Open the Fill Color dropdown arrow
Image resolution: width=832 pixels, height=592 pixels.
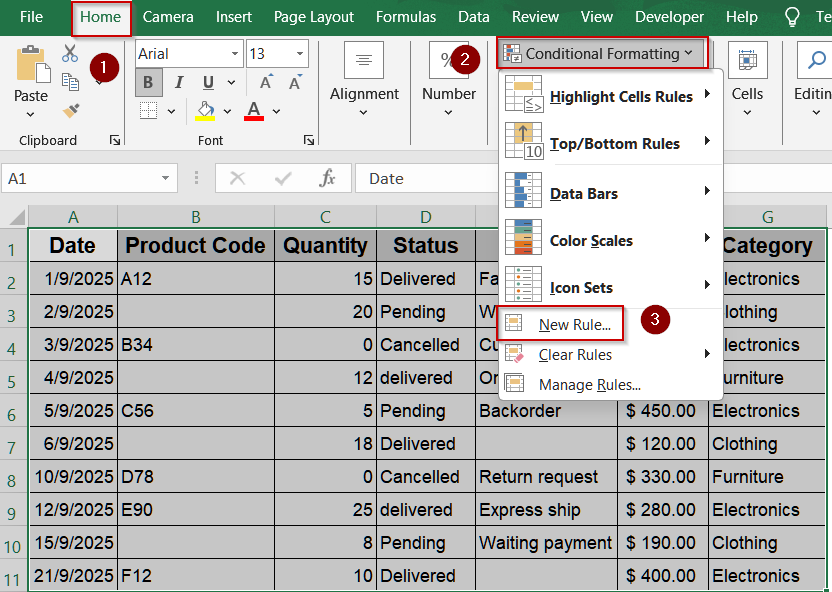[227, 111]
